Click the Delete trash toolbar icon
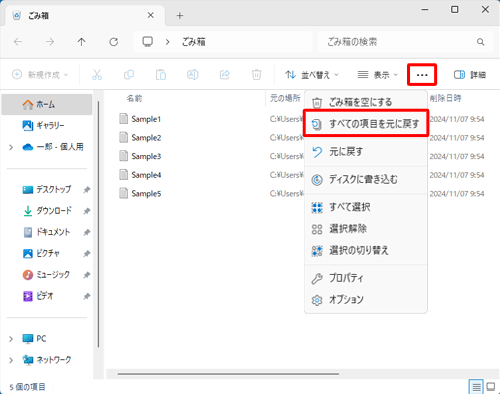 click(x=256, y=75)
